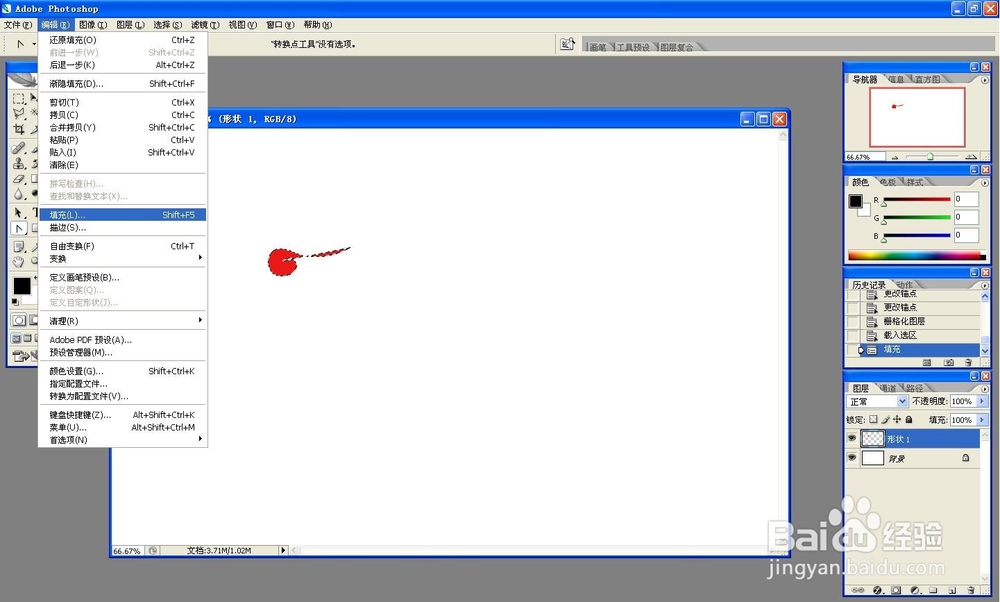Choose 填充(L)... from Edit menu
Screen dimensions: 1000x602
(x=122, y=215)
